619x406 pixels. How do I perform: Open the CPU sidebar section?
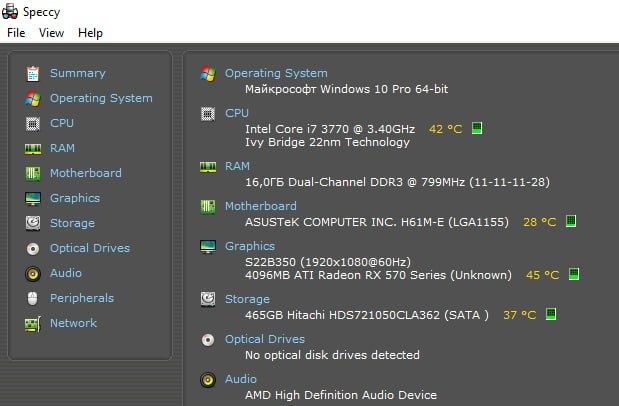point(62,123)
